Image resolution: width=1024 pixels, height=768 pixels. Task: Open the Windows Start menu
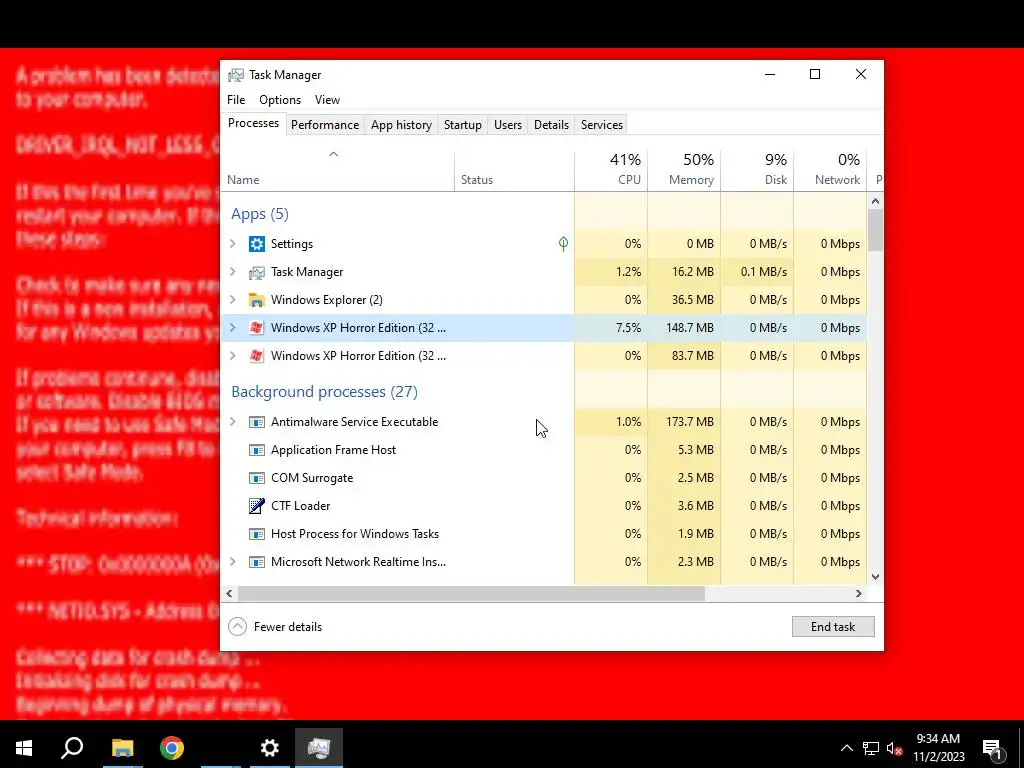click(x=24, y=748)
